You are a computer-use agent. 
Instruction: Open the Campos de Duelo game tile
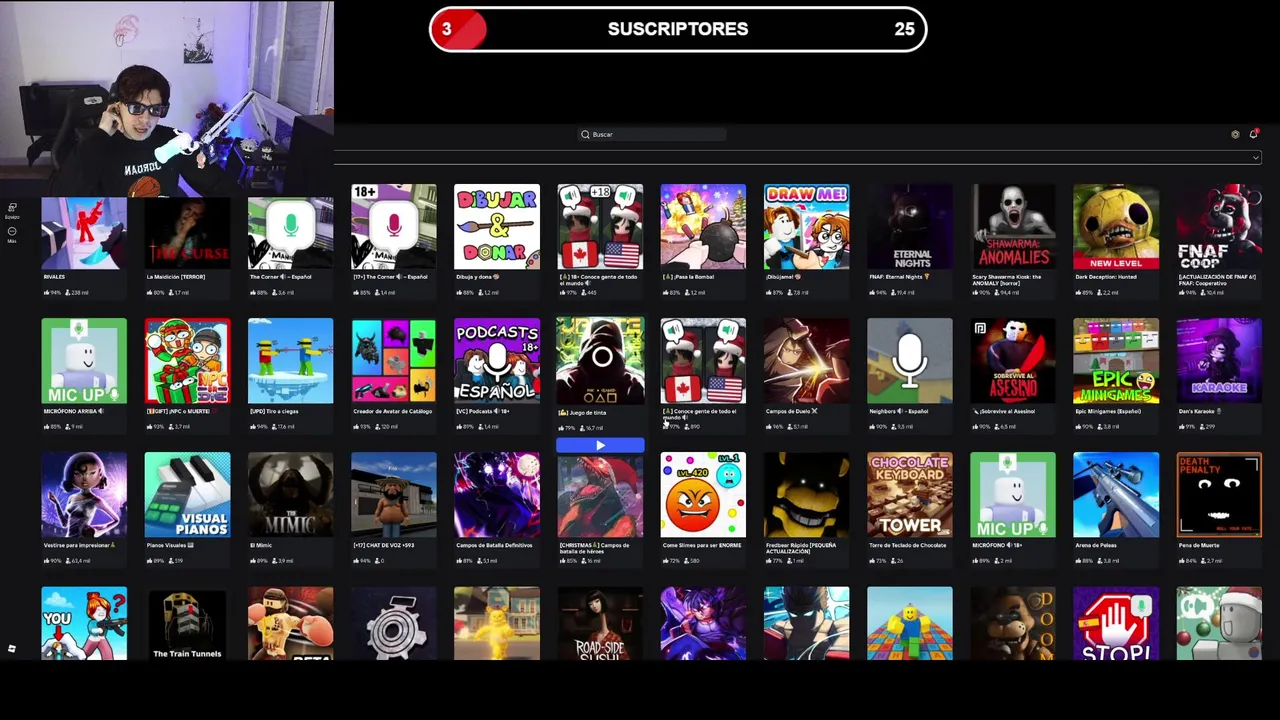[806, 361]
